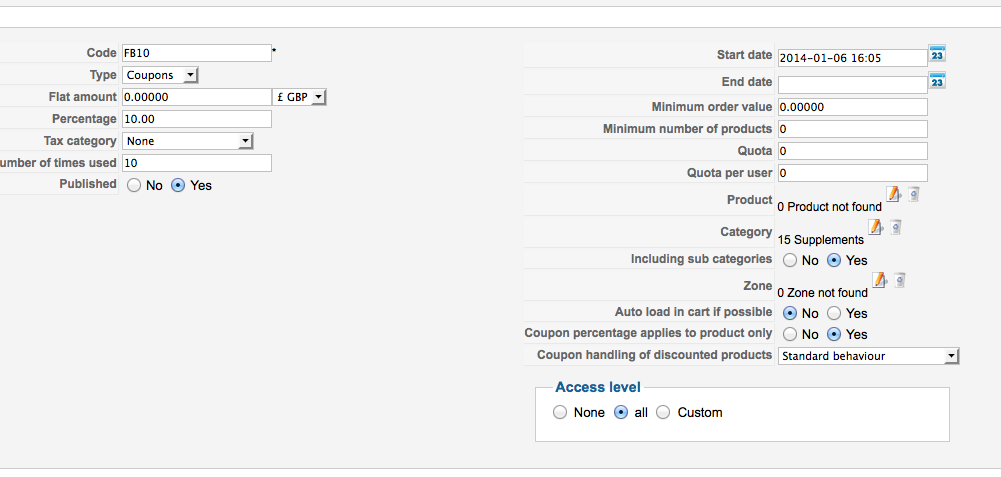The image size is (1001, 477).
Task: Click the edit icon for Zone
Action: click(879, 280)
